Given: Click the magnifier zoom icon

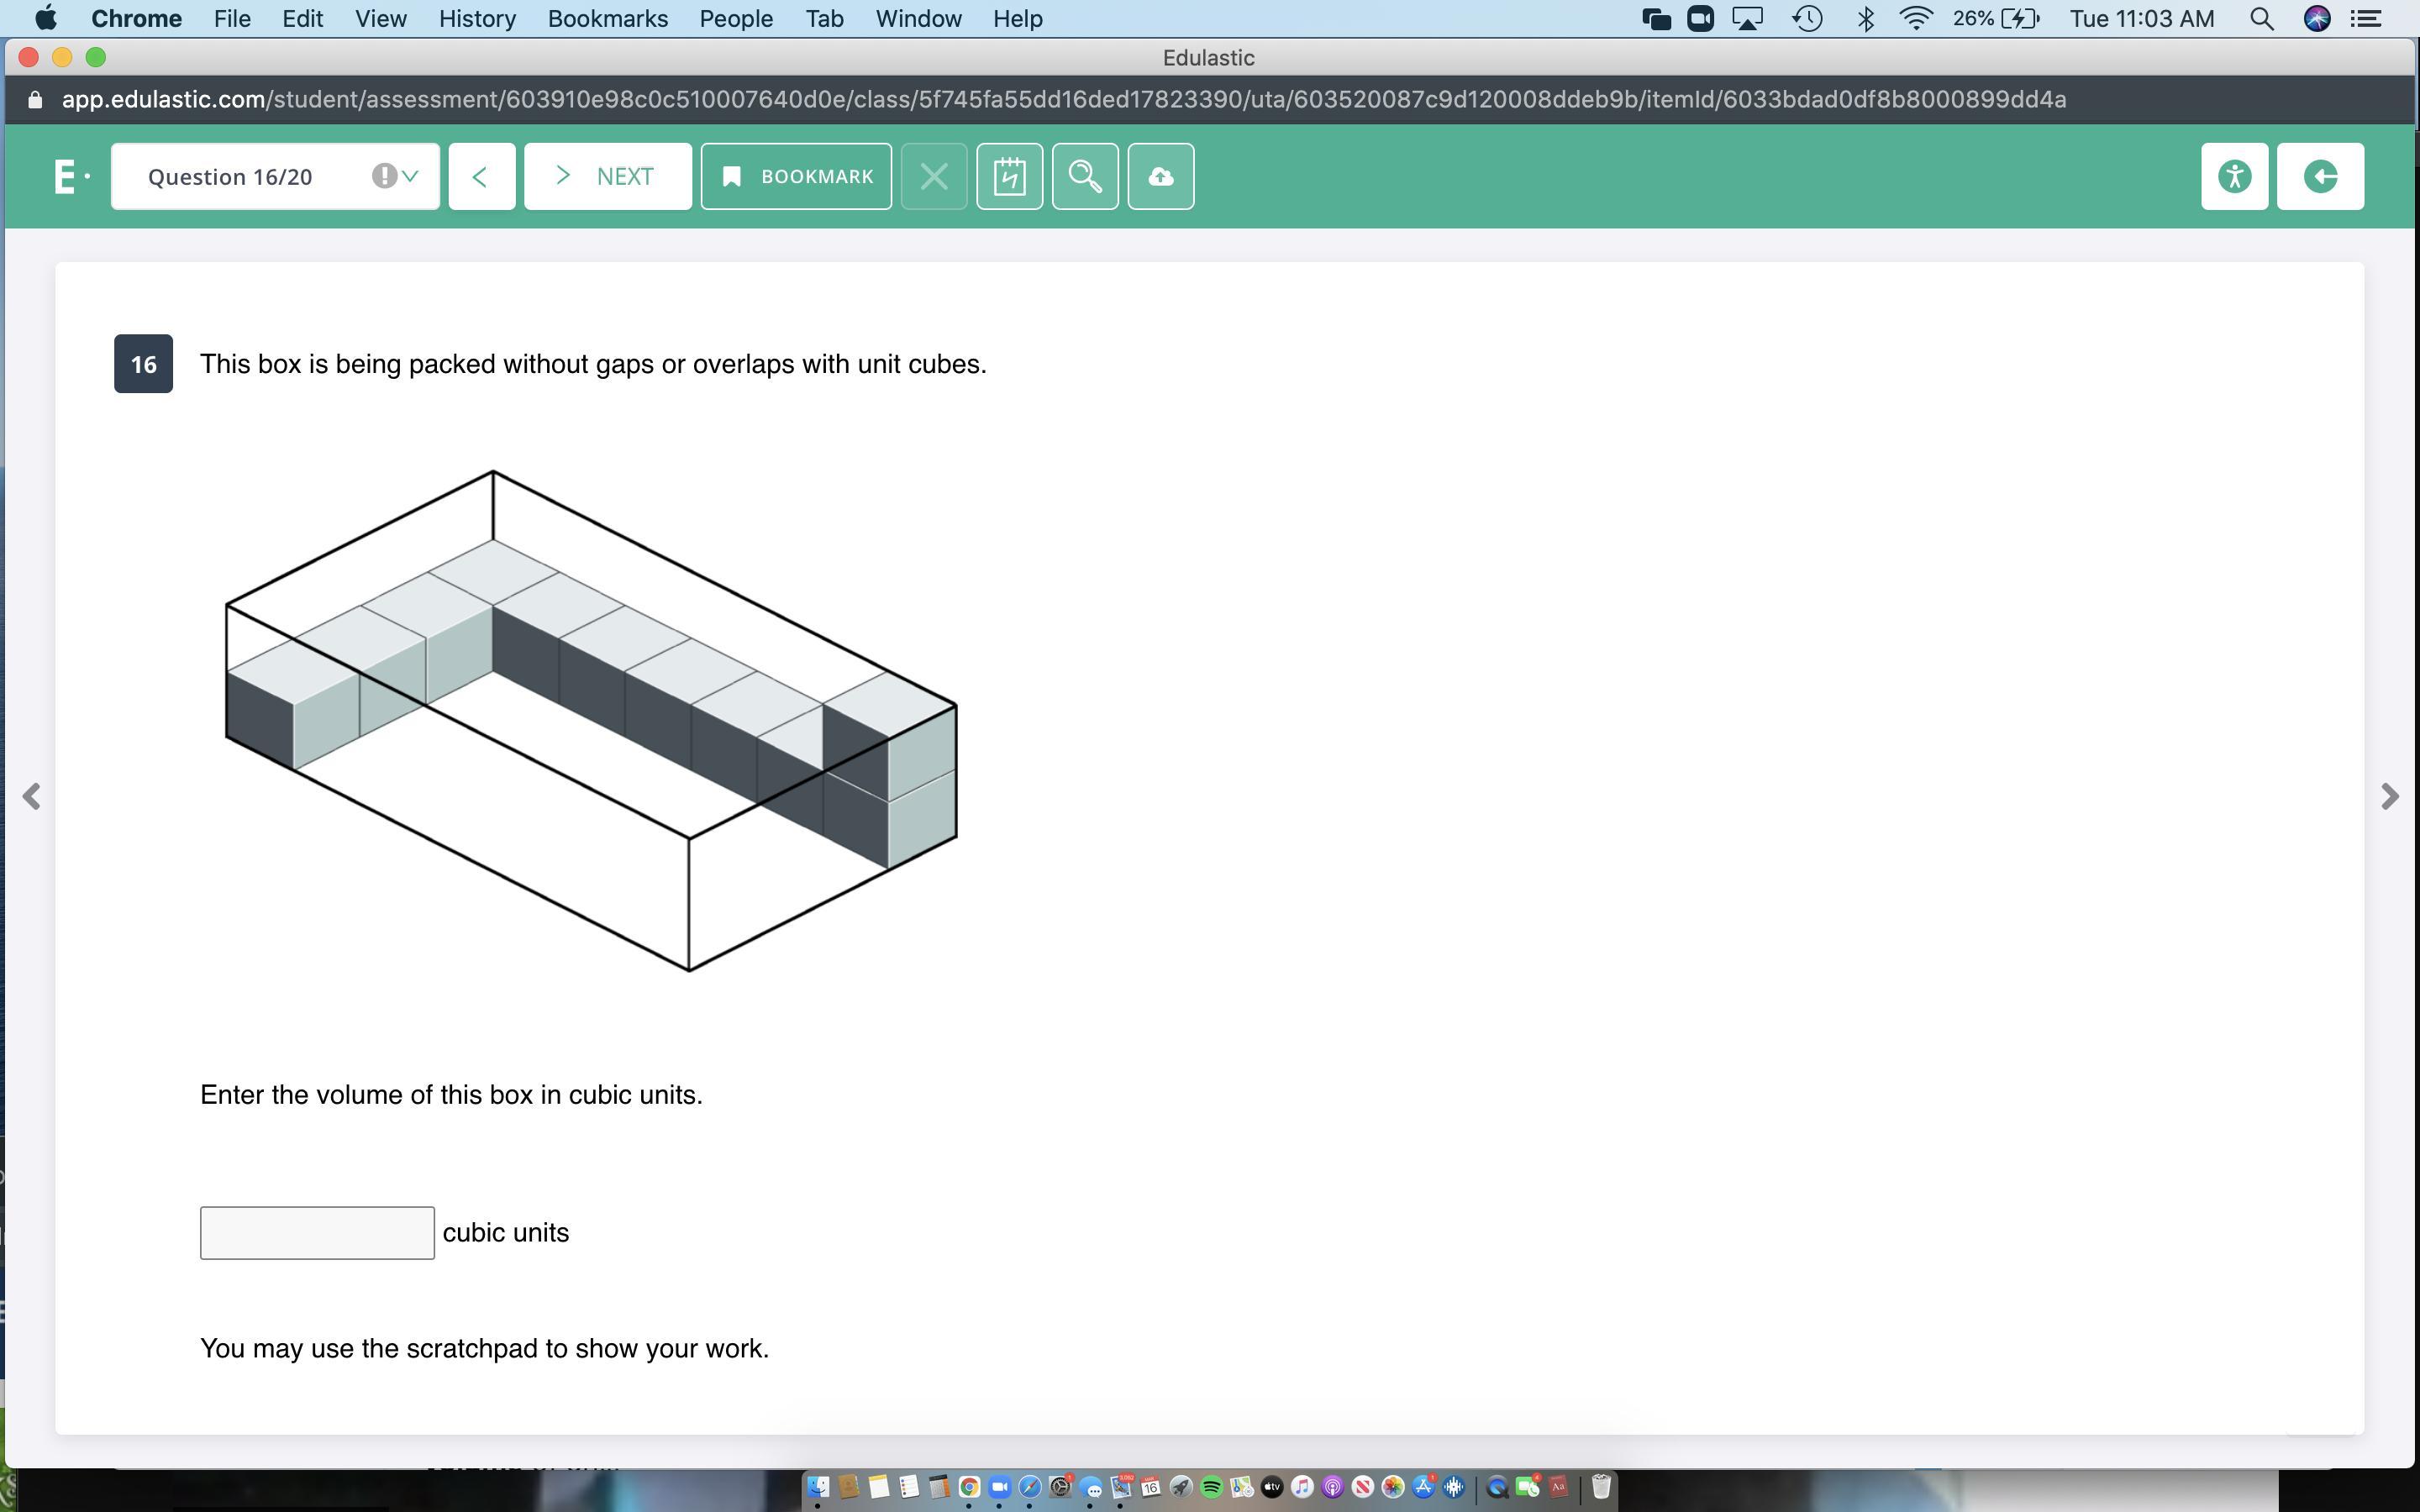Looking at the screenshot, I should click(x=1085, y=176).
